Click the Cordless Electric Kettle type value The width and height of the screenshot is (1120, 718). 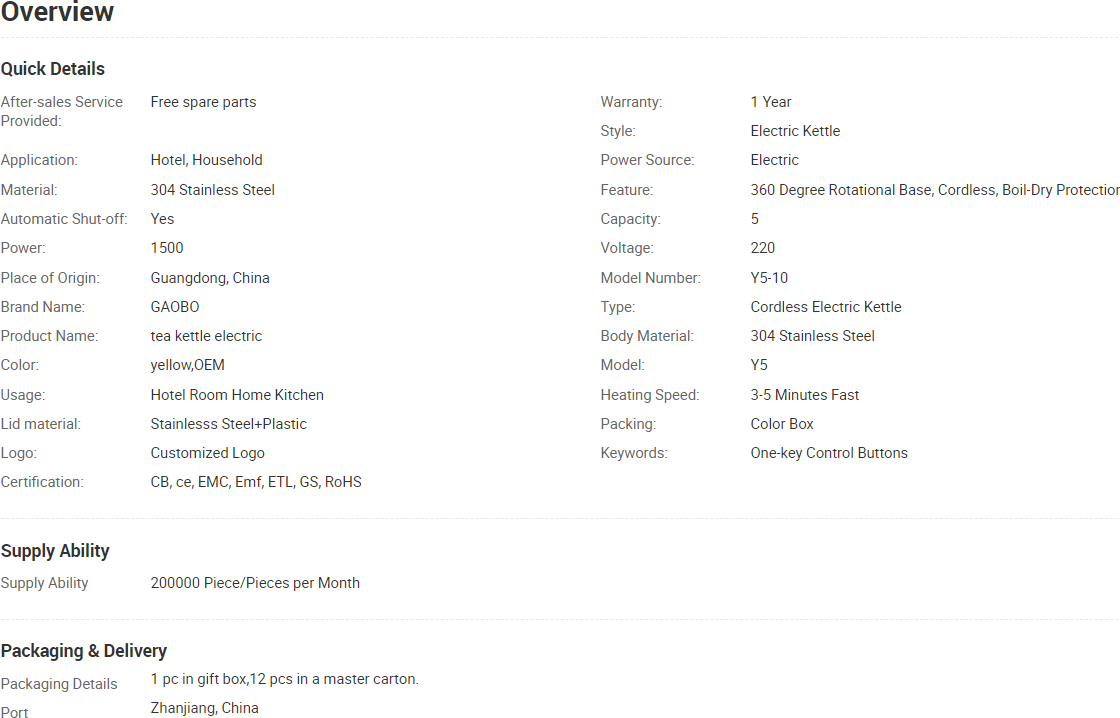coord(826,307)
